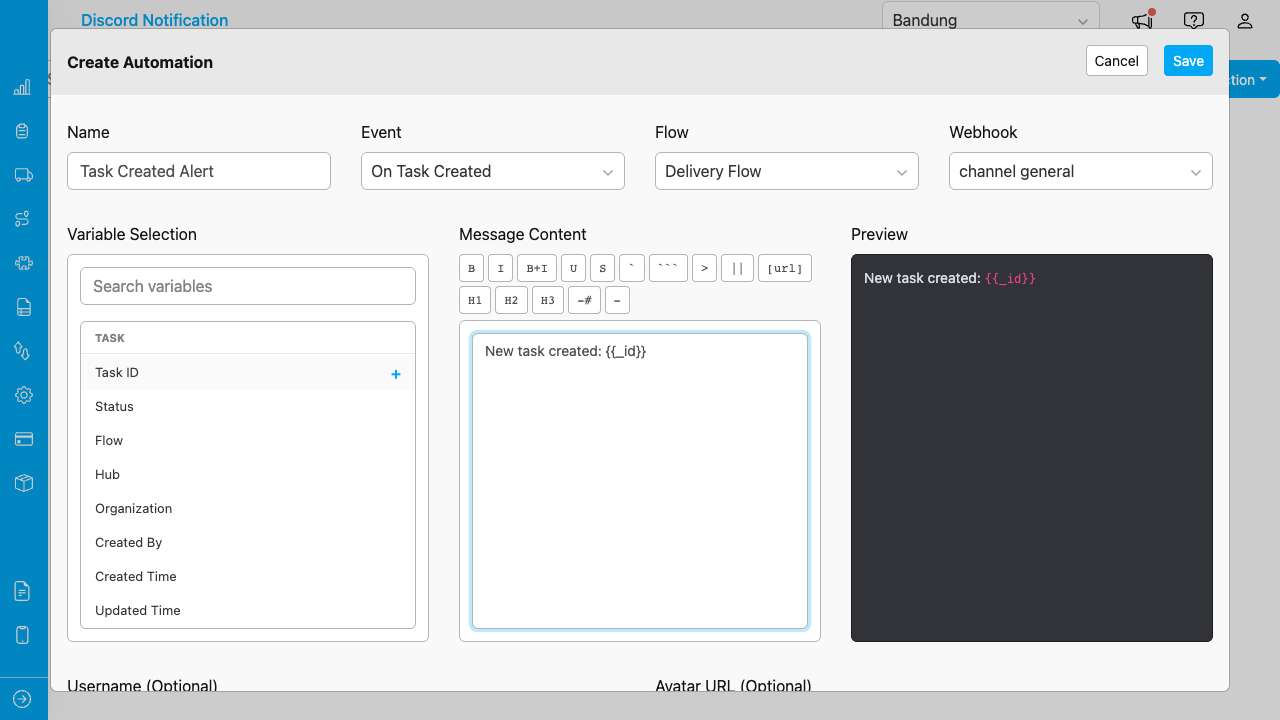The width and height of the screenshot is (1280, 720).
Task: Click inside the Message Content text area
Action: coord(640,481)
